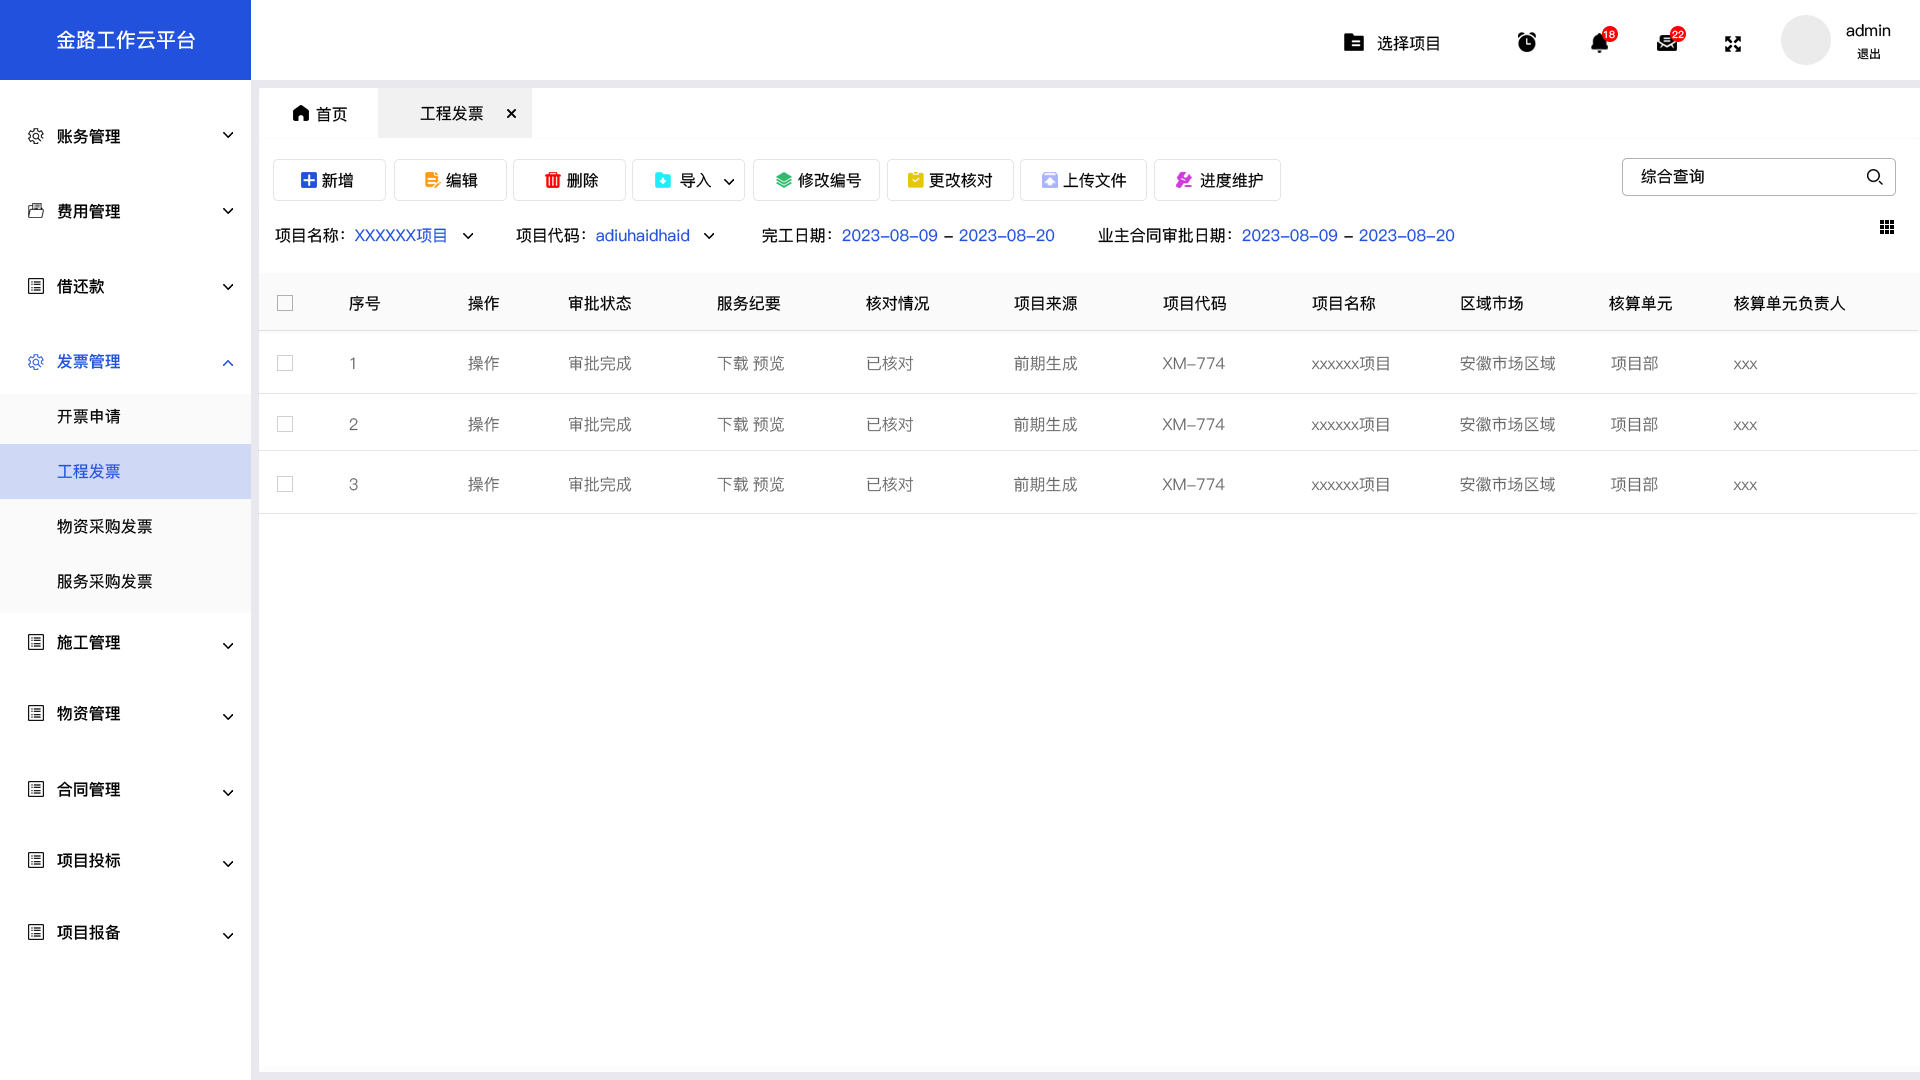
Task: Click the 账务管理 gear icon
Action: (36, 136)
